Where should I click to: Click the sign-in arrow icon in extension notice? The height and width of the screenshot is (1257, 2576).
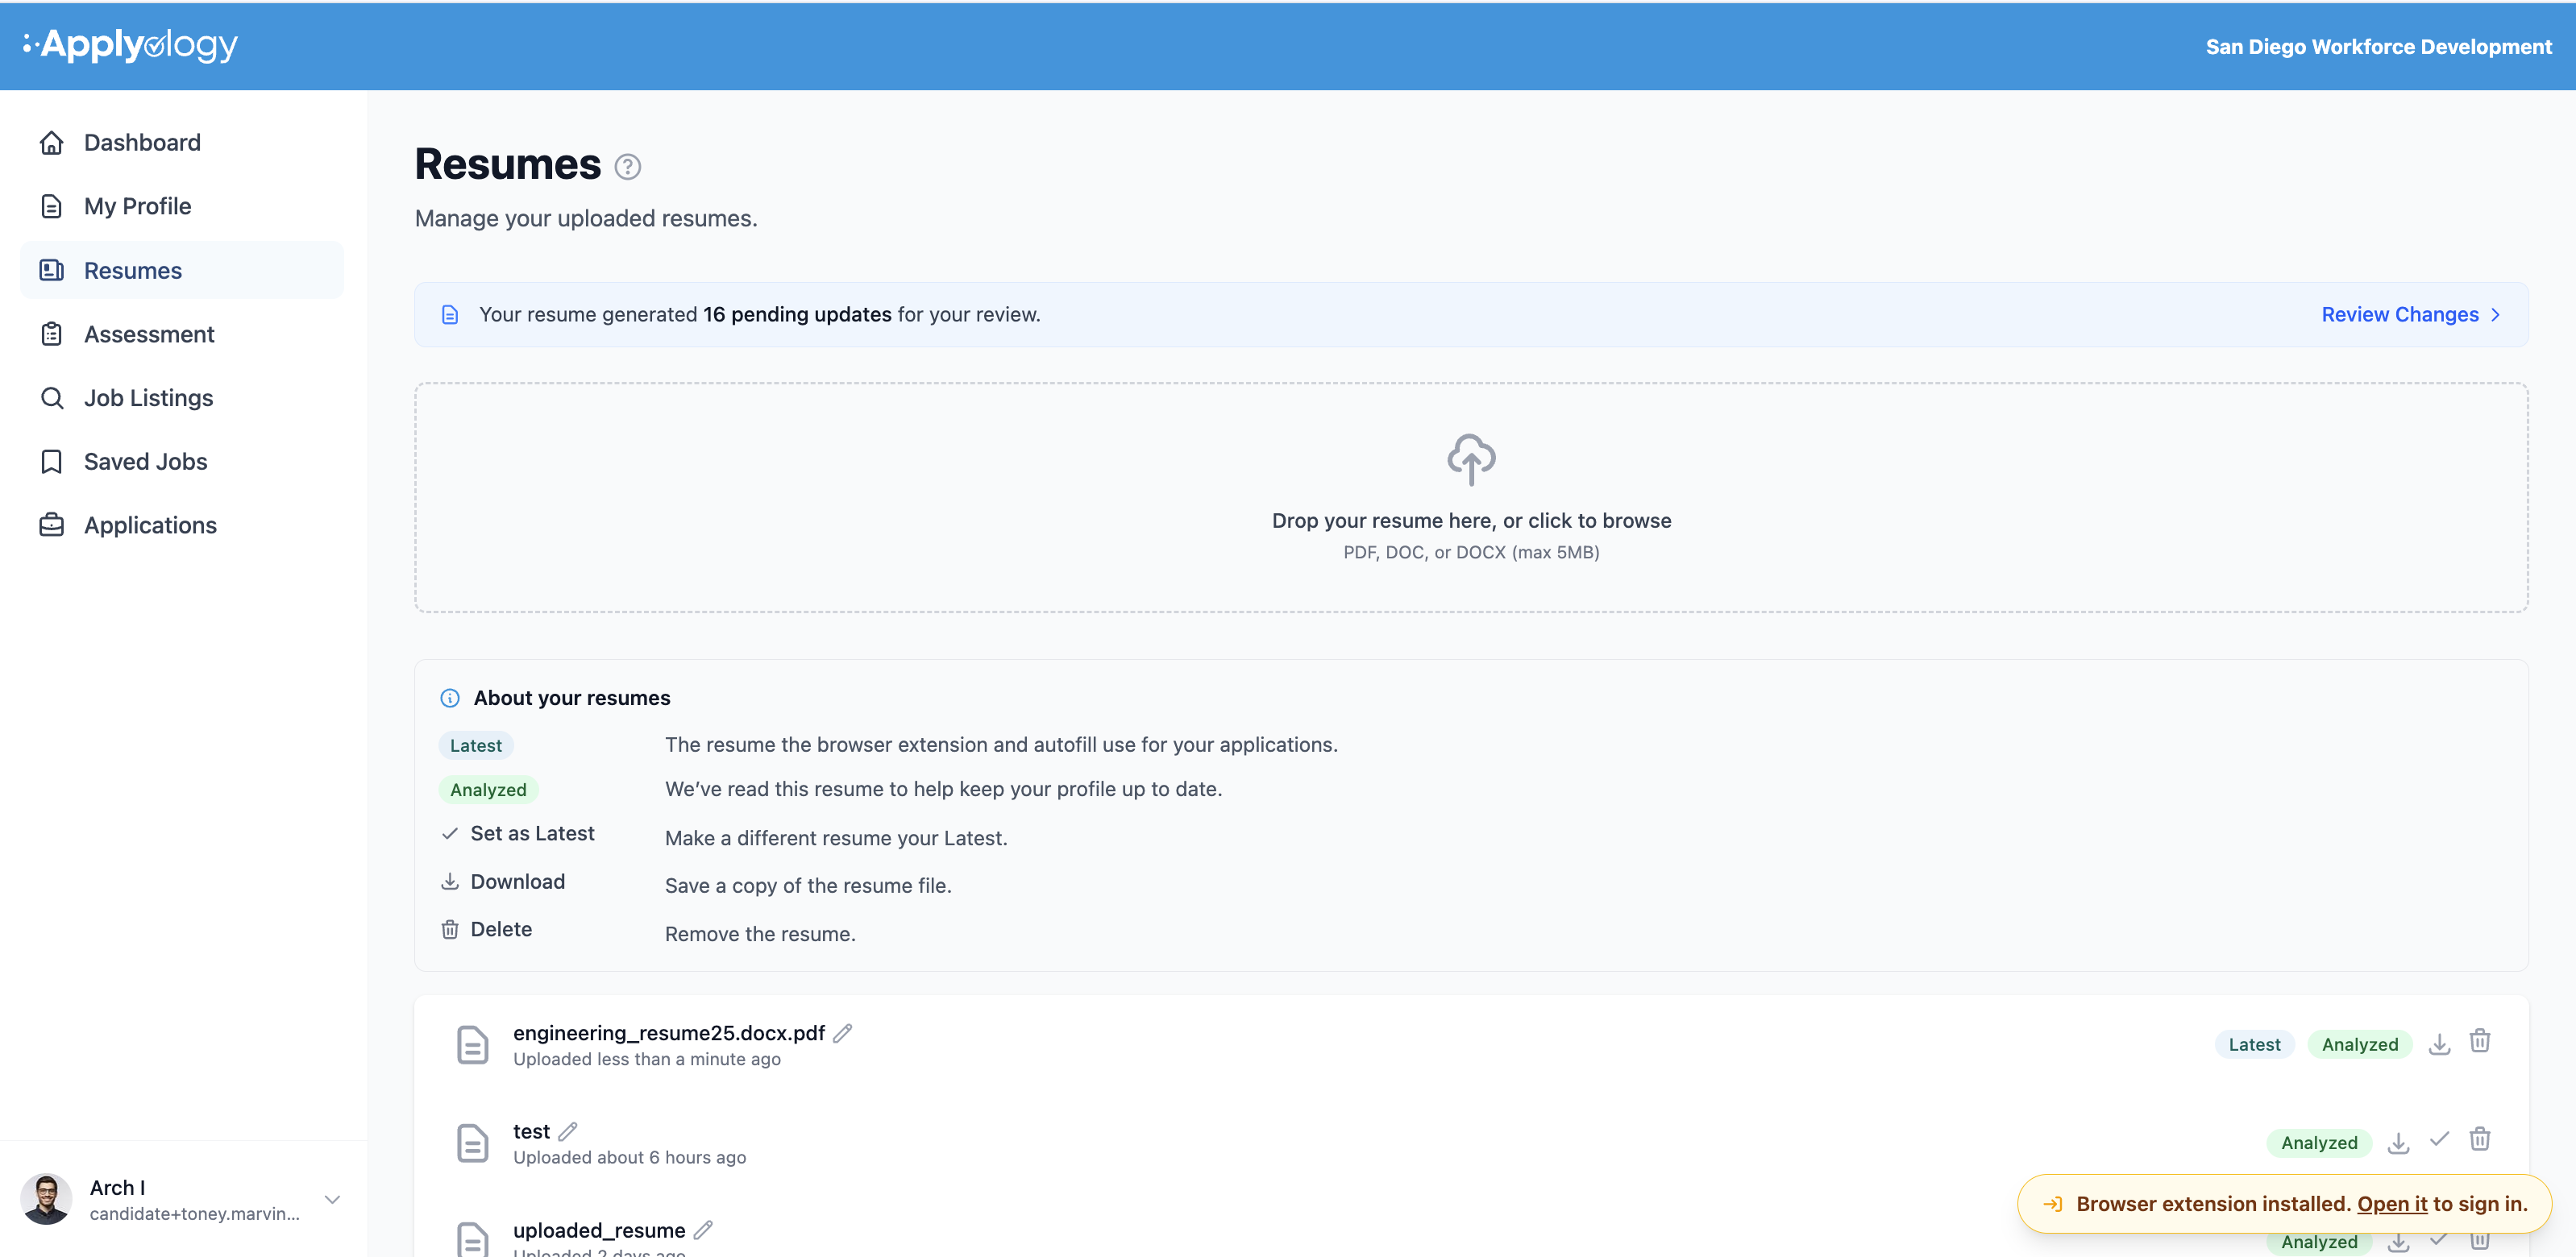pos(2052,1204)
